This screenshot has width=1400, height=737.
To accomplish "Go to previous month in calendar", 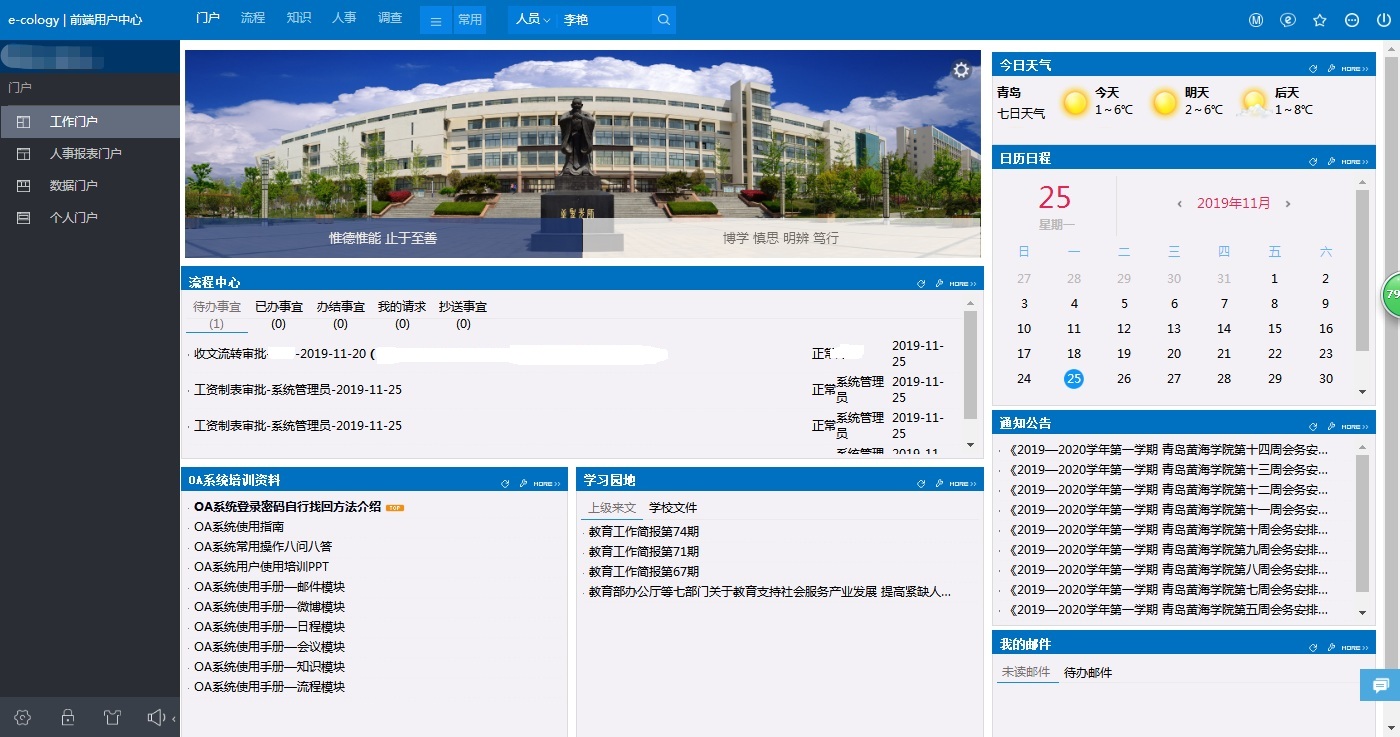I will tap(1180, 204).
